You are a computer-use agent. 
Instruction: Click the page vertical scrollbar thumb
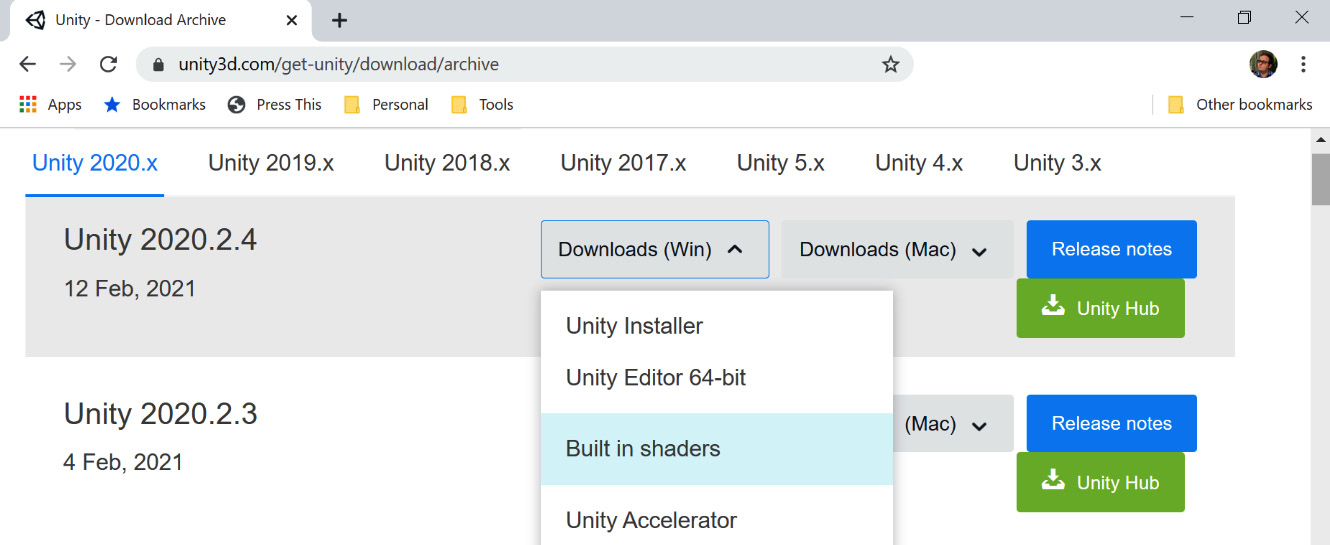point(1320,179)
